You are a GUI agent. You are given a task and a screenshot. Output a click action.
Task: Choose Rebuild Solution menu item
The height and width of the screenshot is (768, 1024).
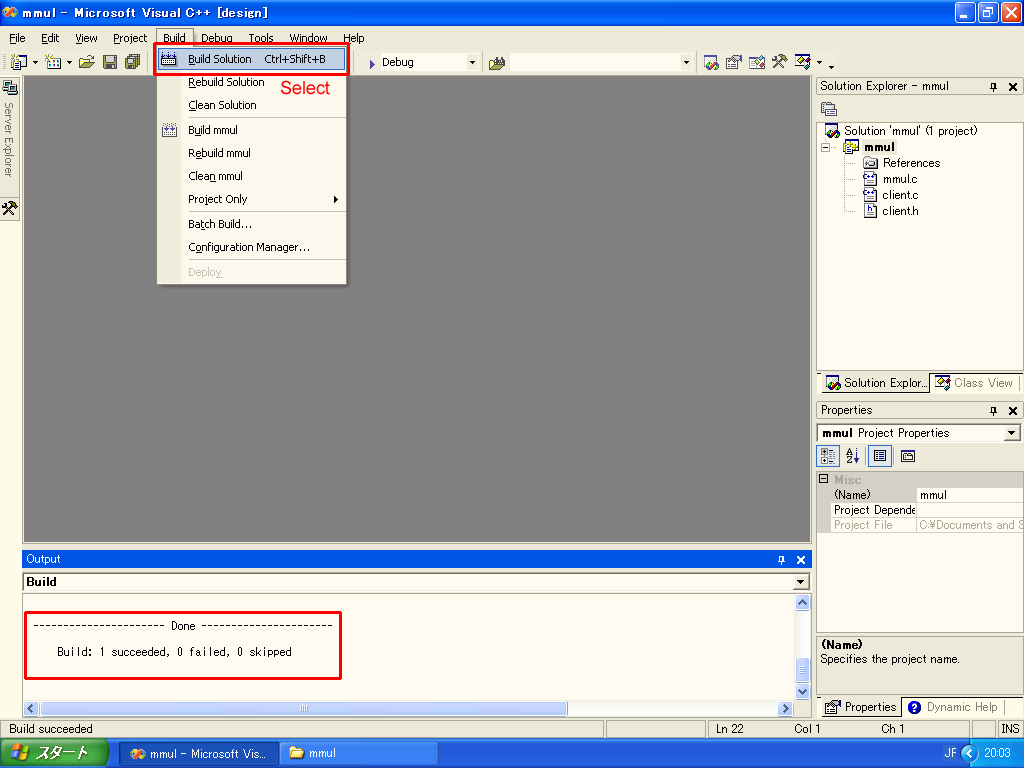point(251,82)
